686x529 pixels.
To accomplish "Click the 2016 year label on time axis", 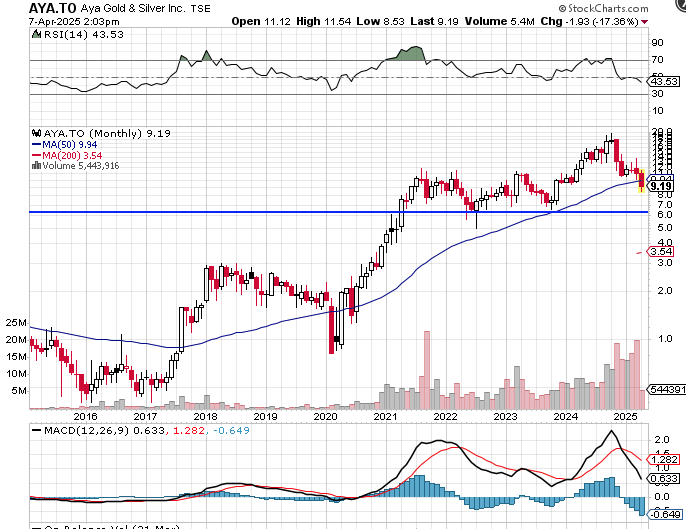I will (86, 417).
